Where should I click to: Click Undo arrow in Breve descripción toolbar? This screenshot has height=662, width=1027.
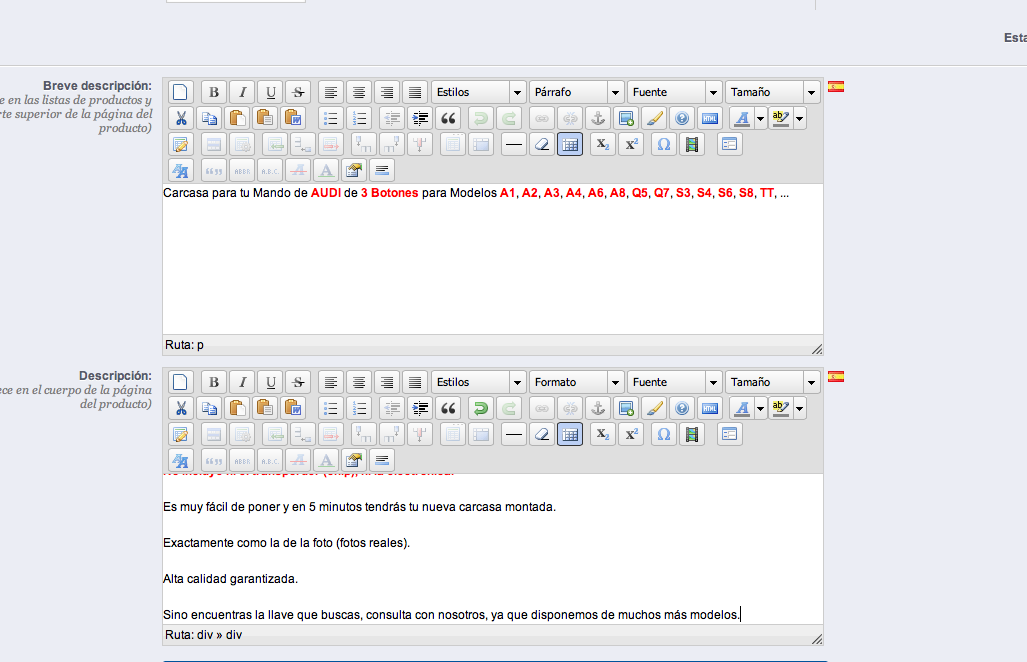coord(480,119)
